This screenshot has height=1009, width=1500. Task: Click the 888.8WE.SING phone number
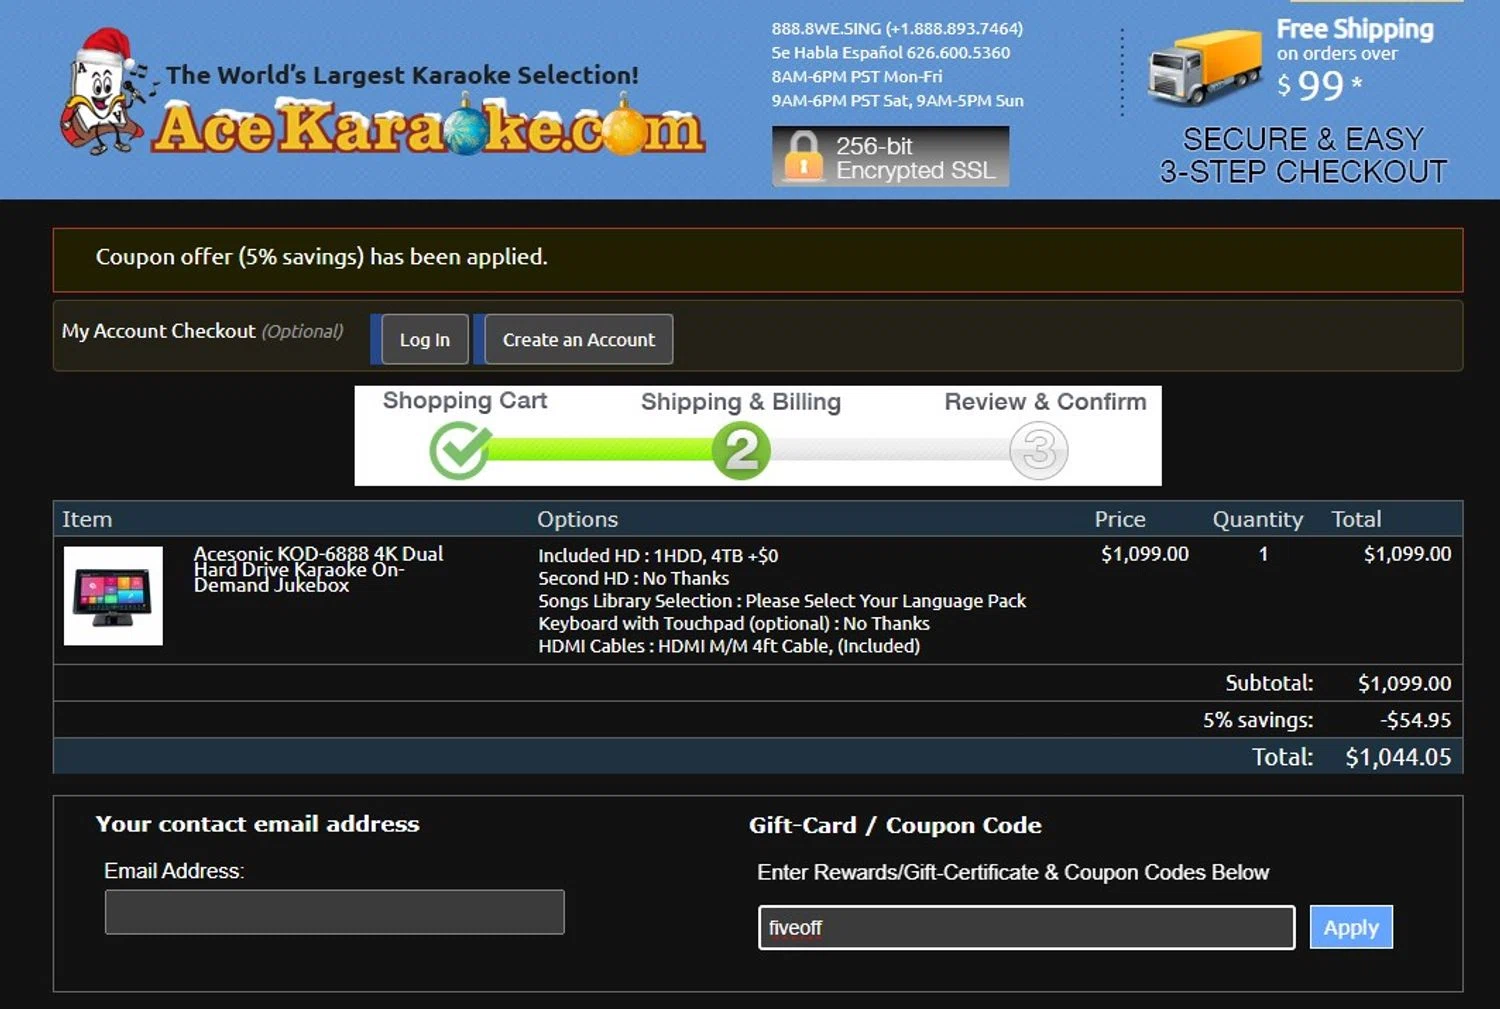[x=897, y=29]
